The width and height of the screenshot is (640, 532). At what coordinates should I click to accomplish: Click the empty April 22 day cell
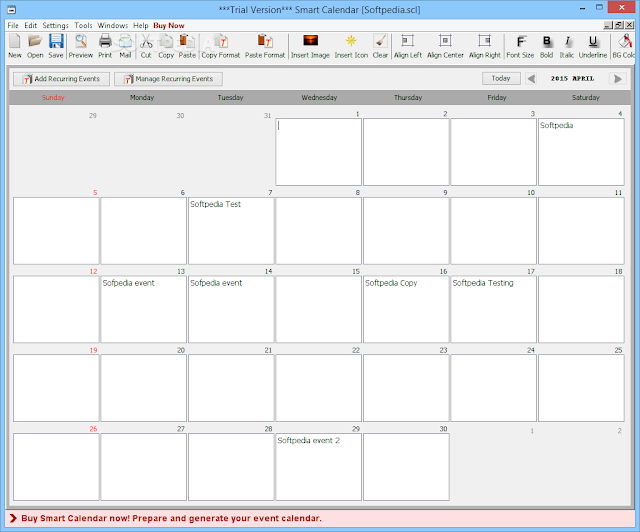point(318,388)
